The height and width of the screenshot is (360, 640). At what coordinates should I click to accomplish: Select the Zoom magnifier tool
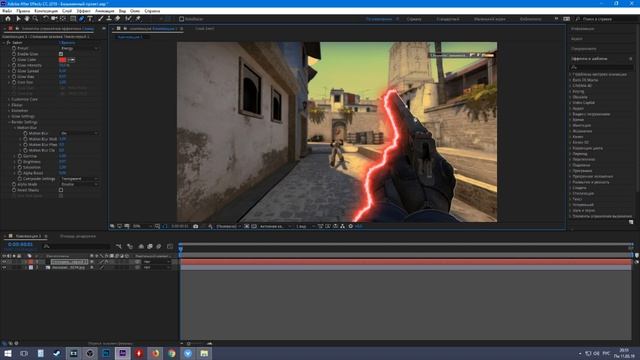point(36,19)
